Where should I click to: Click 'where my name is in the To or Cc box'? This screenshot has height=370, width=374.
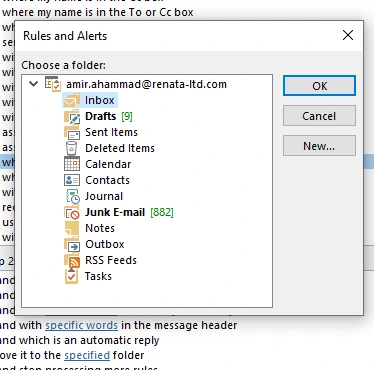[x=98, y=12]
